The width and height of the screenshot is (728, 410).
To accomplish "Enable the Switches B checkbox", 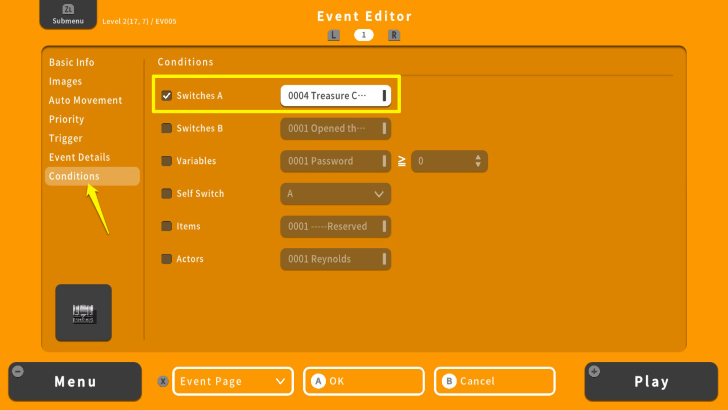I will [166, 128].
